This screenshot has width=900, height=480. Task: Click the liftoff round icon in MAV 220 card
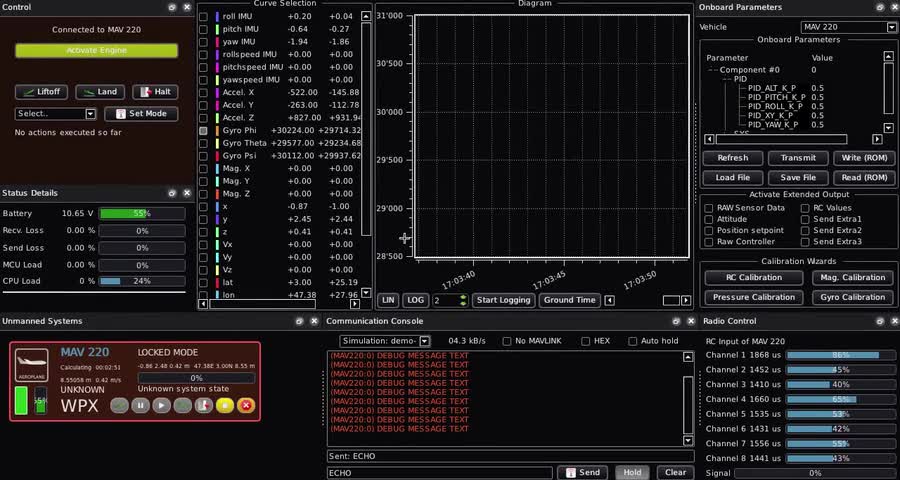click(119, 405)
